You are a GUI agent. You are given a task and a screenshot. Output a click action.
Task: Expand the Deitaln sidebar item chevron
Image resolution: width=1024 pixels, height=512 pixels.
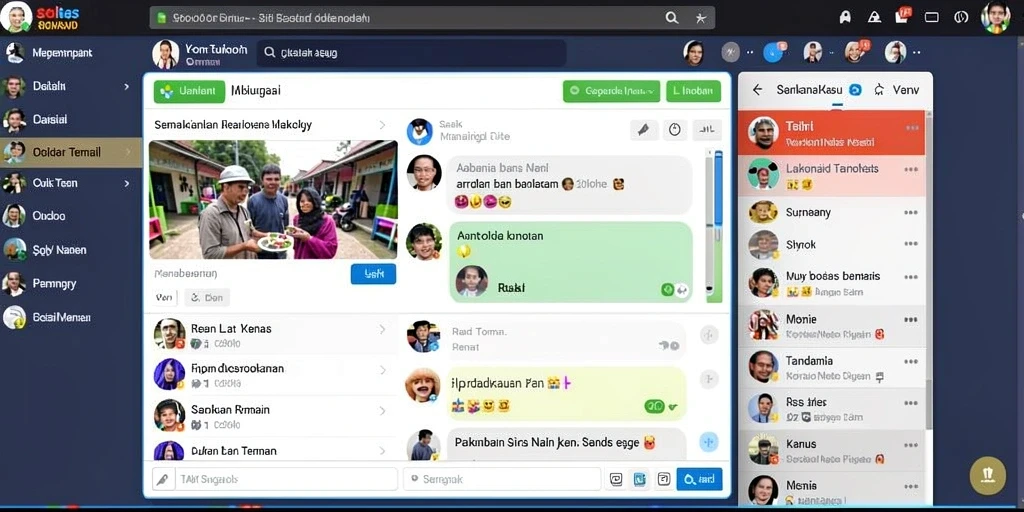pyautogui.click(x=126, y=86)
